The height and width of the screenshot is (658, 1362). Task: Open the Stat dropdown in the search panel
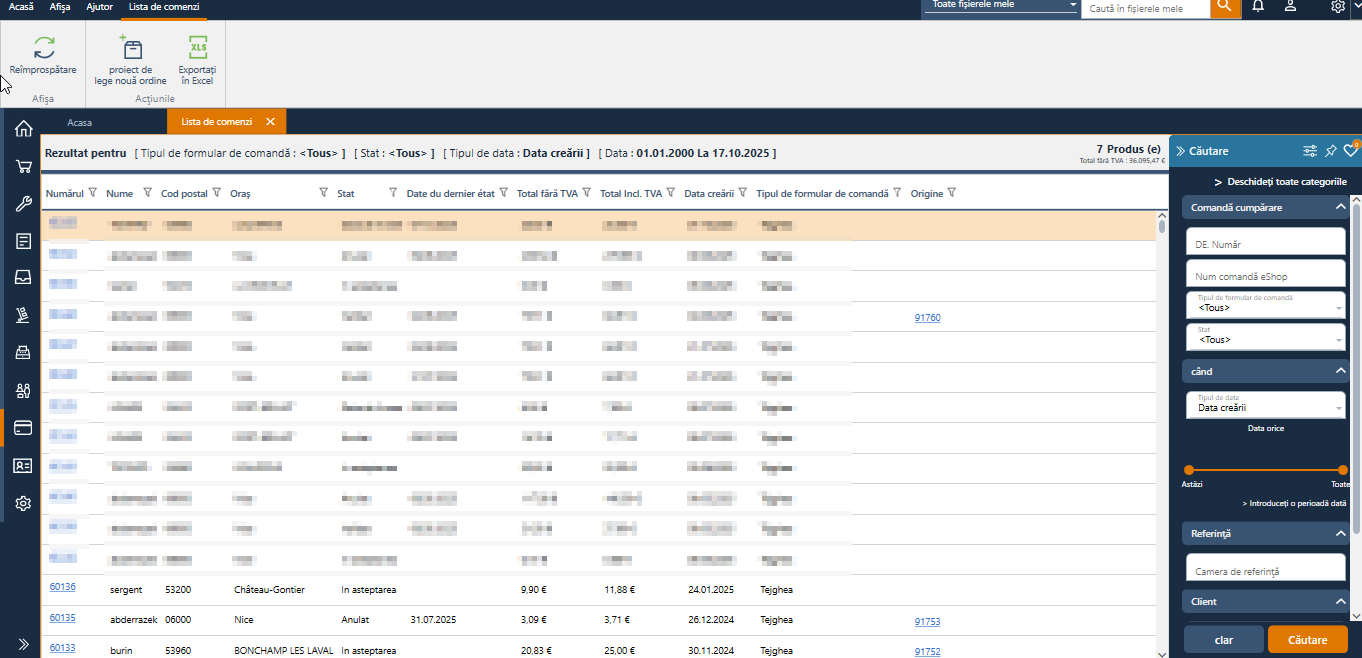point(1265,337)
